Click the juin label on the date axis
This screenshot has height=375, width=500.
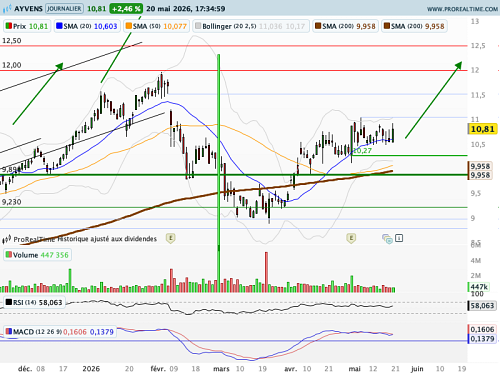coord(417,369)
